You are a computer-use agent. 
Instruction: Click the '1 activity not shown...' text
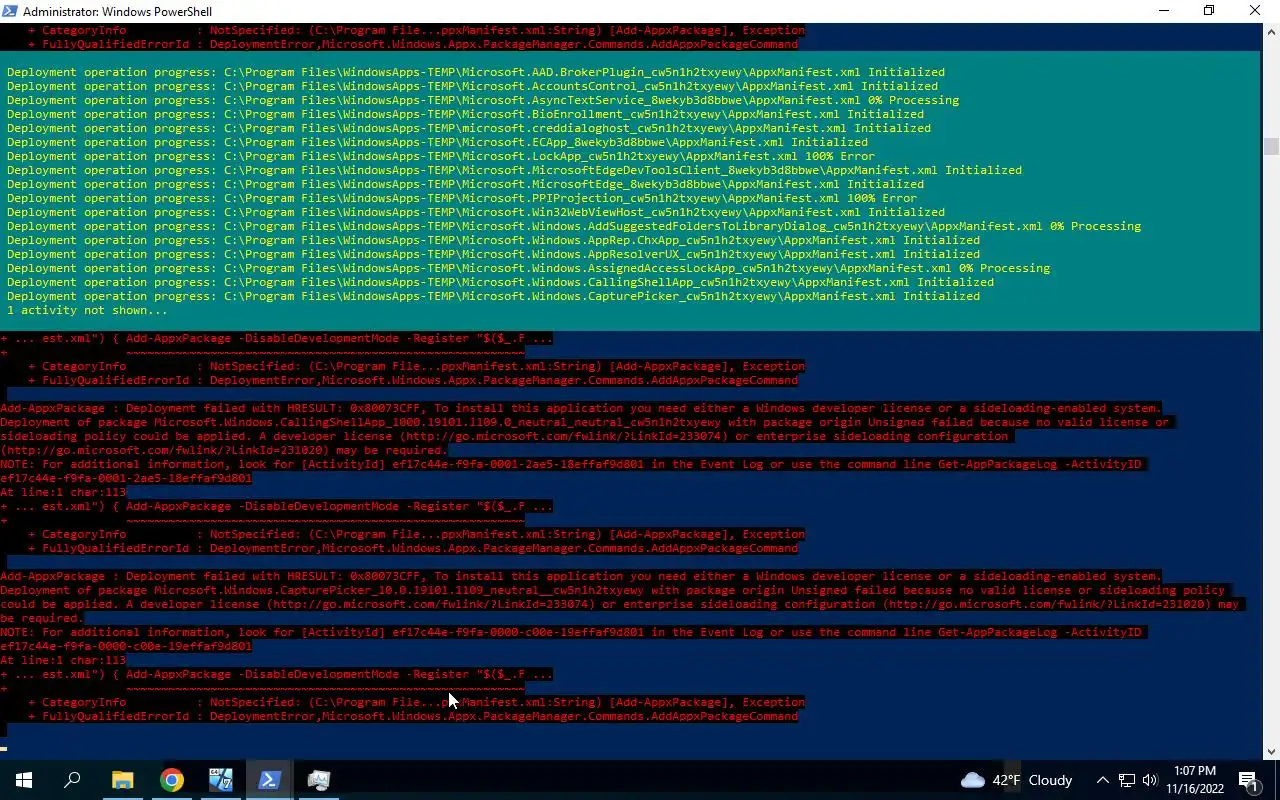(x=87, y=310)
